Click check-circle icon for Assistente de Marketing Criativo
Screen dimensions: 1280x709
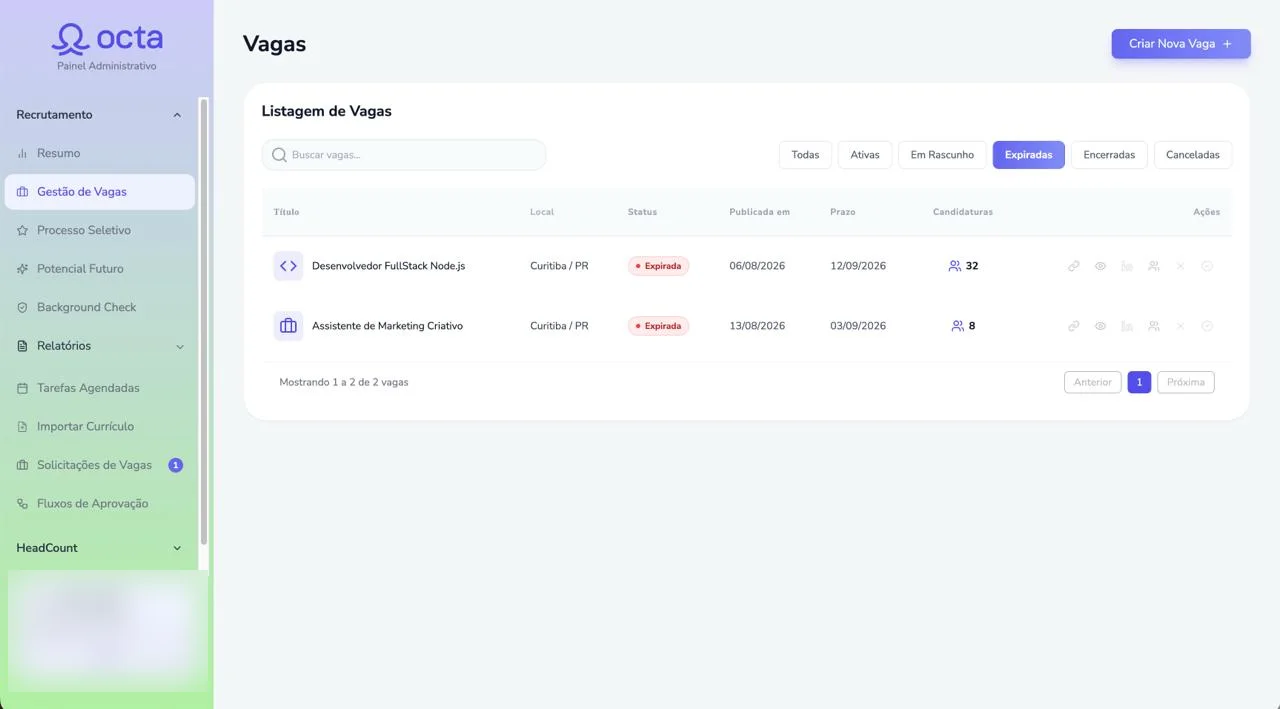(1207, 326)
